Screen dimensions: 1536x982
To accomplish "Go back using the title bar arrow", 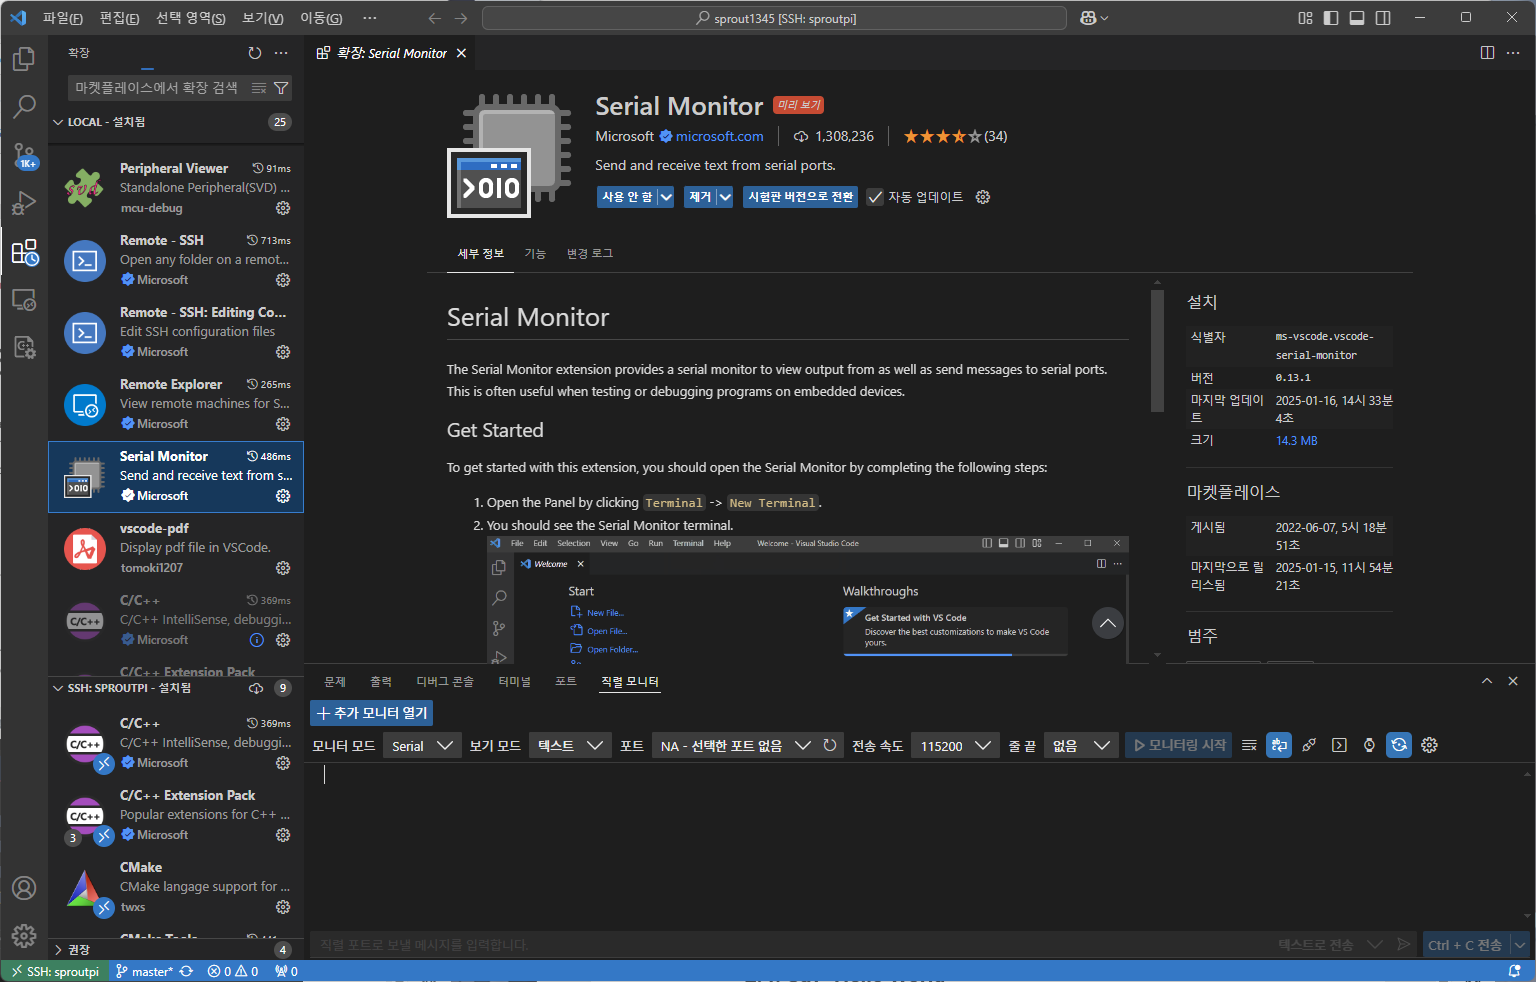I will point(434,18).
